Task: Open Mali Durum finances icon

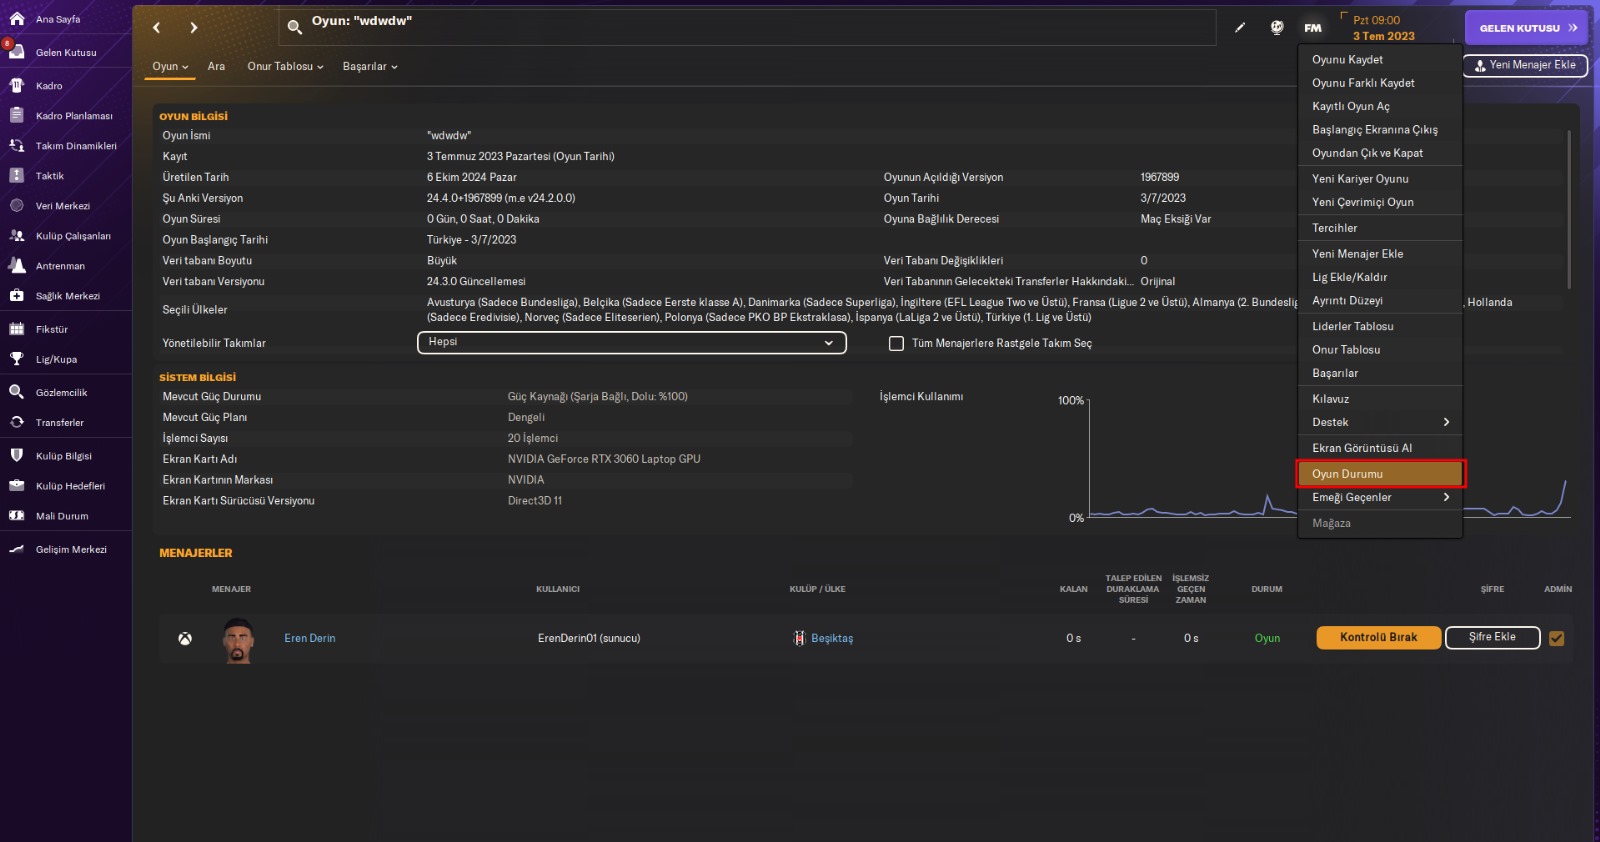Action: pos(17,516)
